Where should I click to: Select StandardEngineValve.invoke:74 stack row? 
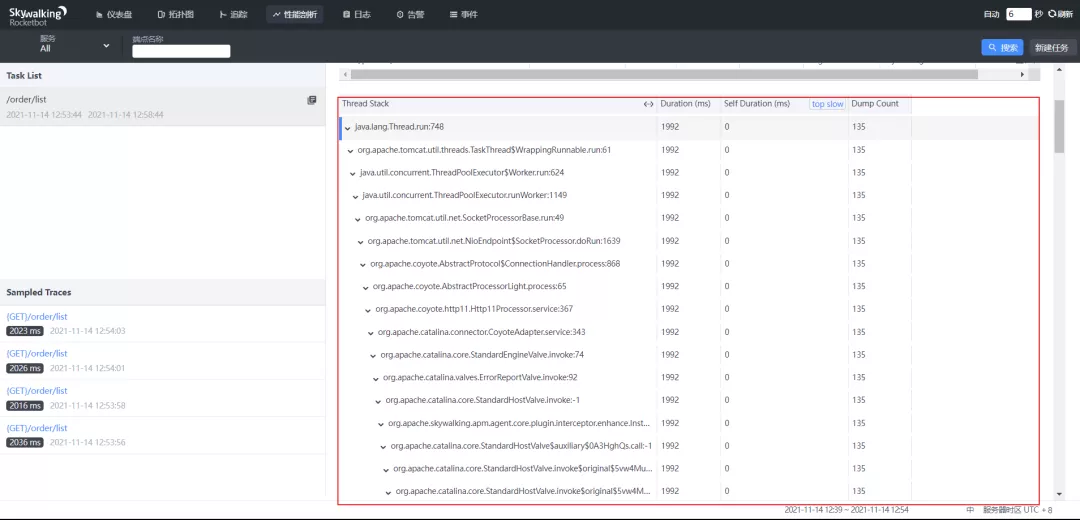pyautogui.click(x=689, y=355)
